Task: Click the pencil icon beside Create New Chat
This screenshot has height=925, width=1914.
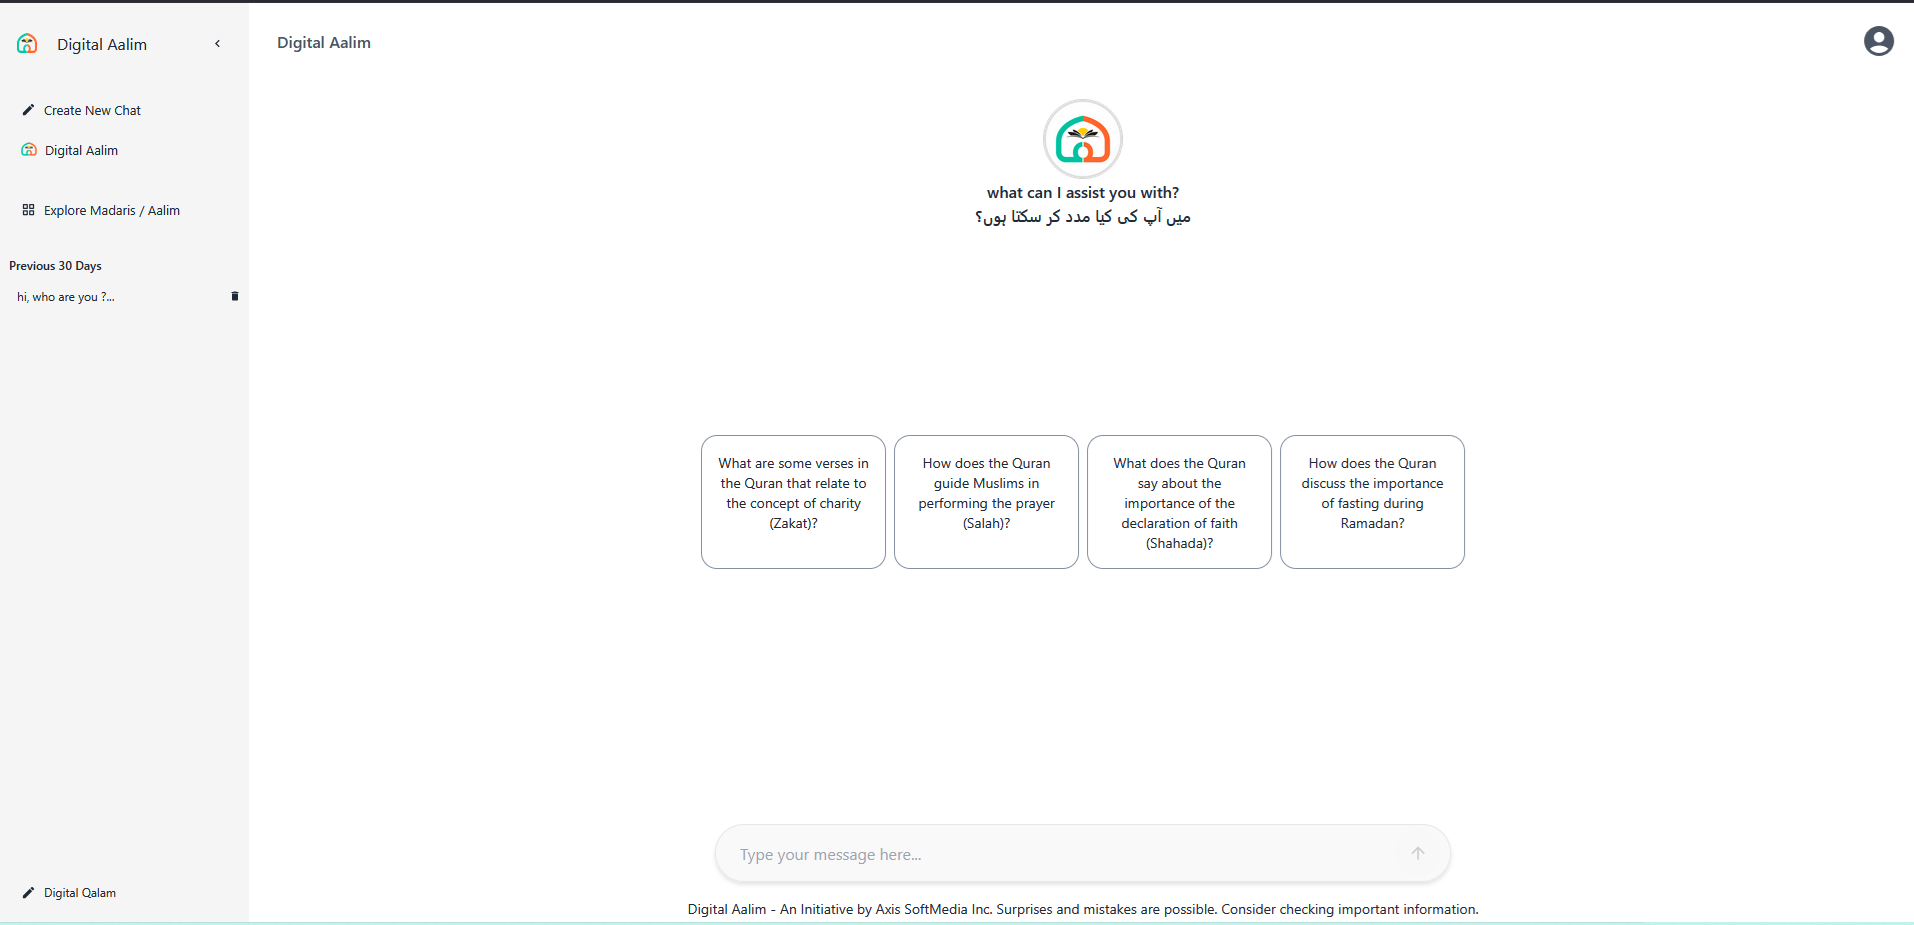Action: click(x=28, y=110)
